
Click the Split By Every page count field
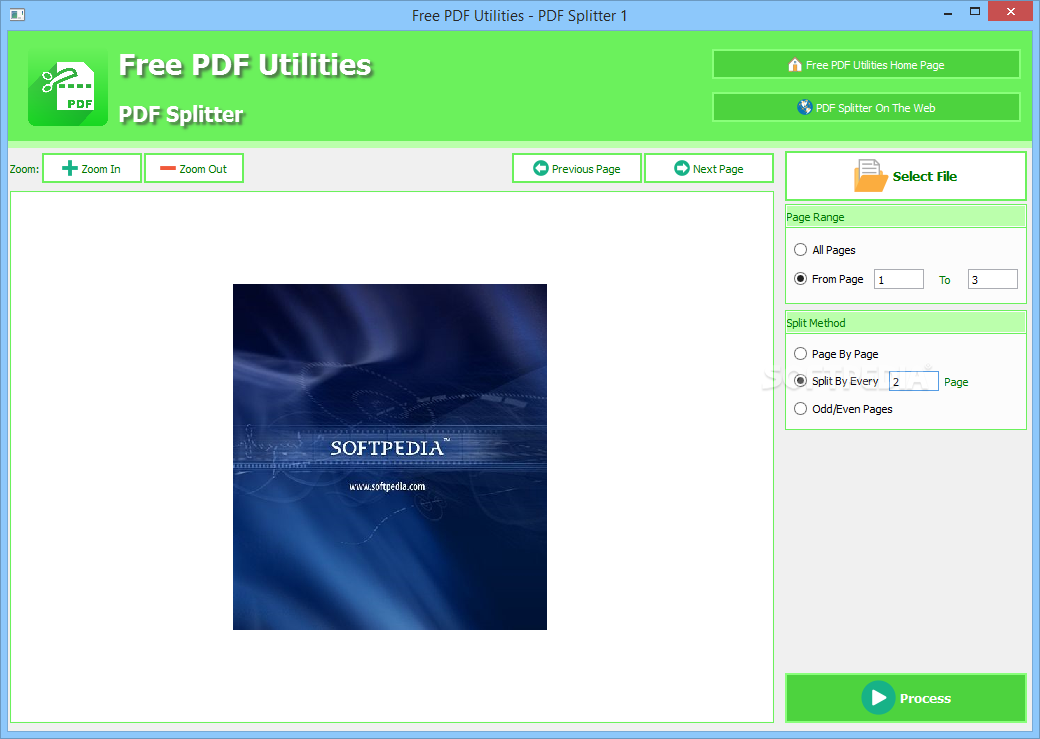coord(914,381)
